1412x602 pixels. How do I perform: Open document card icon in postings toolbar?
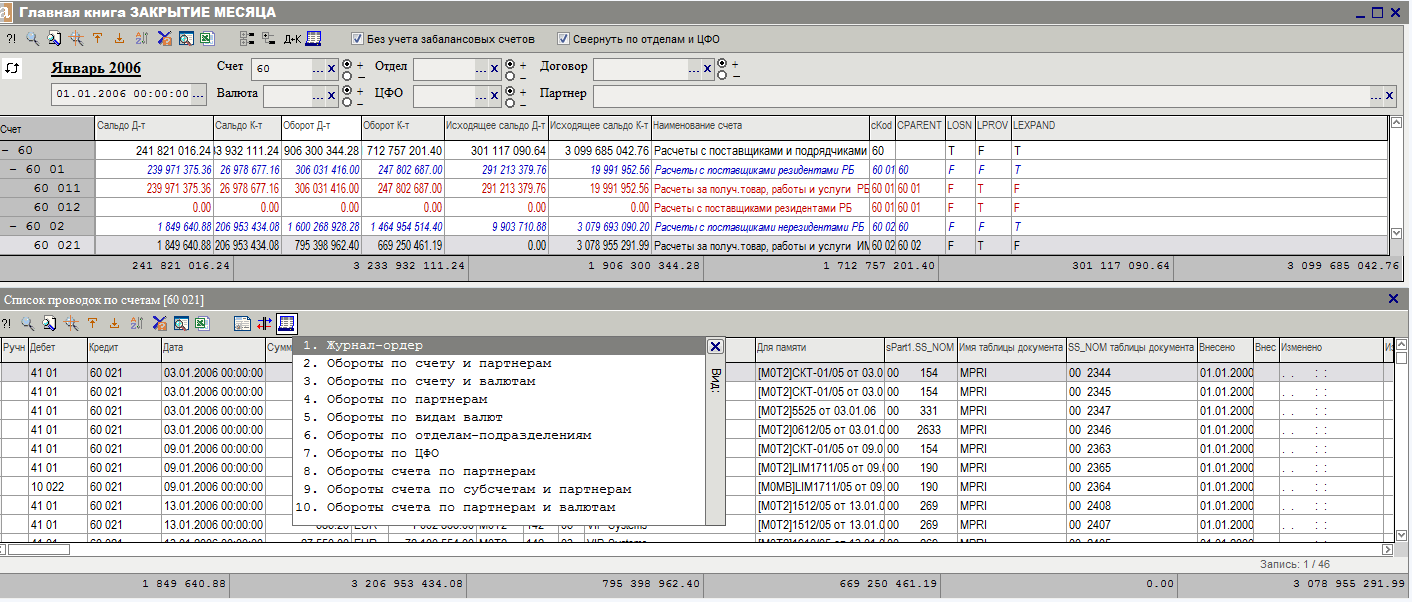coord(242,324)
